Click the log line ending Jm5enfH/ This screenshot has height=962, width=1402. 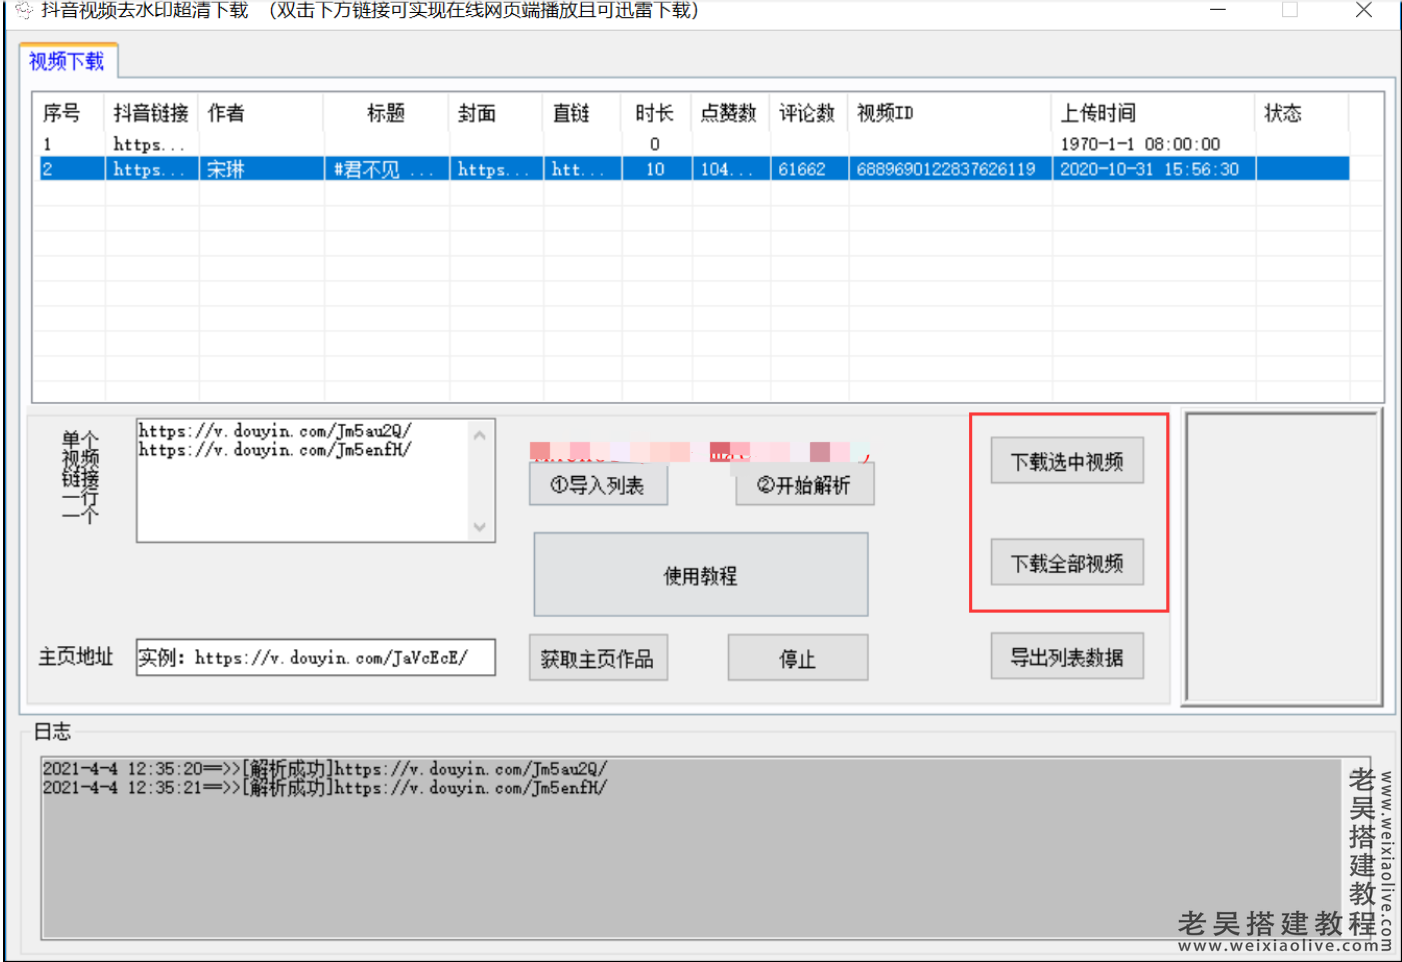(325, 788)
